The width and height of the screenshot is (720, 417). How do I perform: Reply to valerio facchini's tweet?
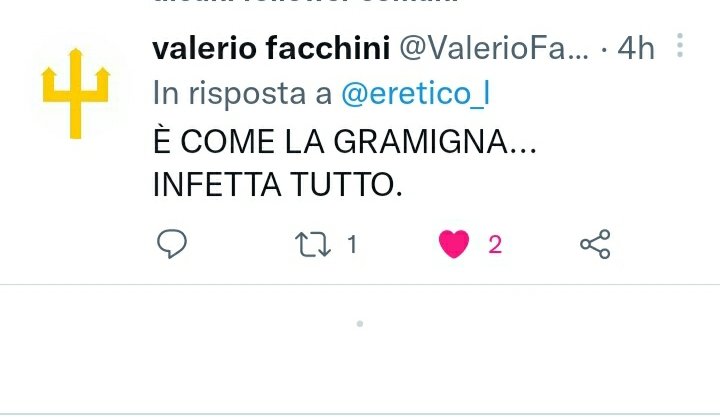(172, 244)
